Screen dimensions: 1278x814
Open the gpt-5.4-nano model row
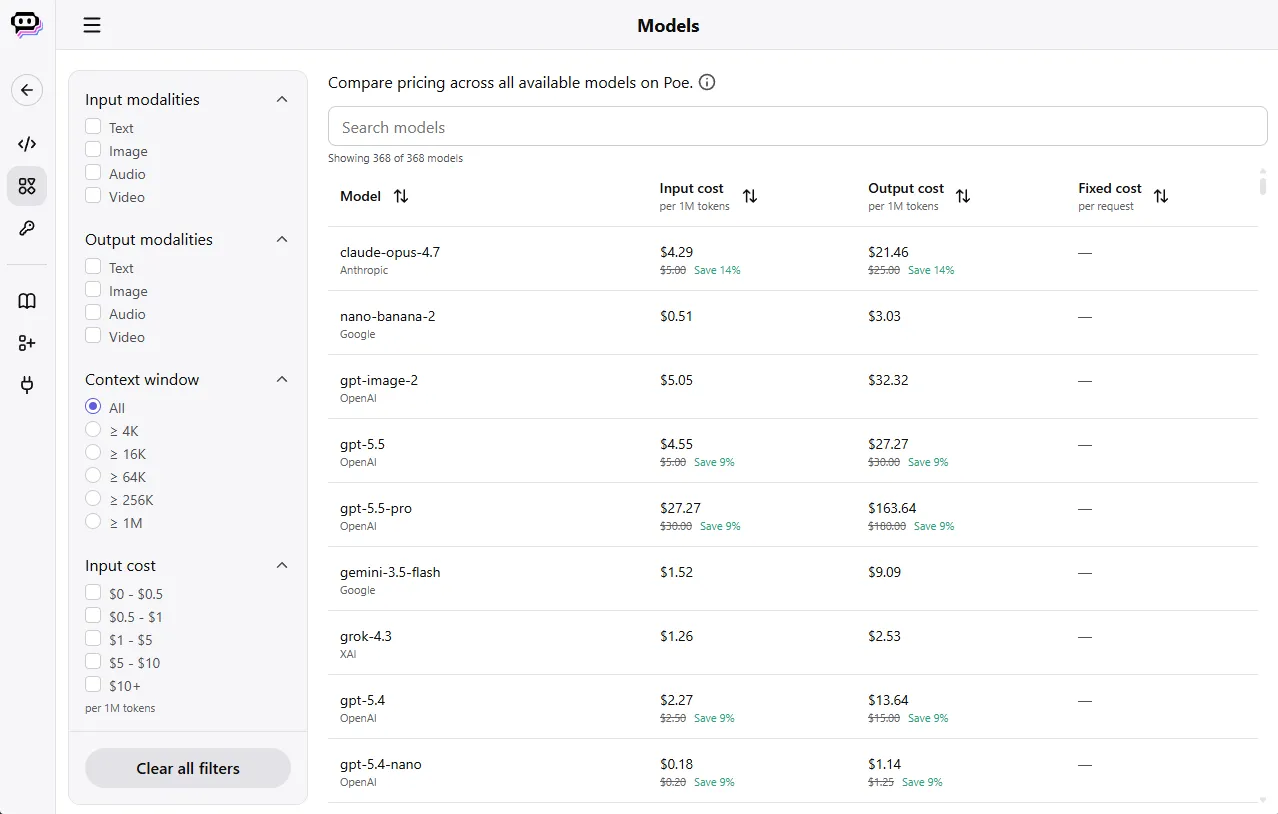[x=793, y=771]
